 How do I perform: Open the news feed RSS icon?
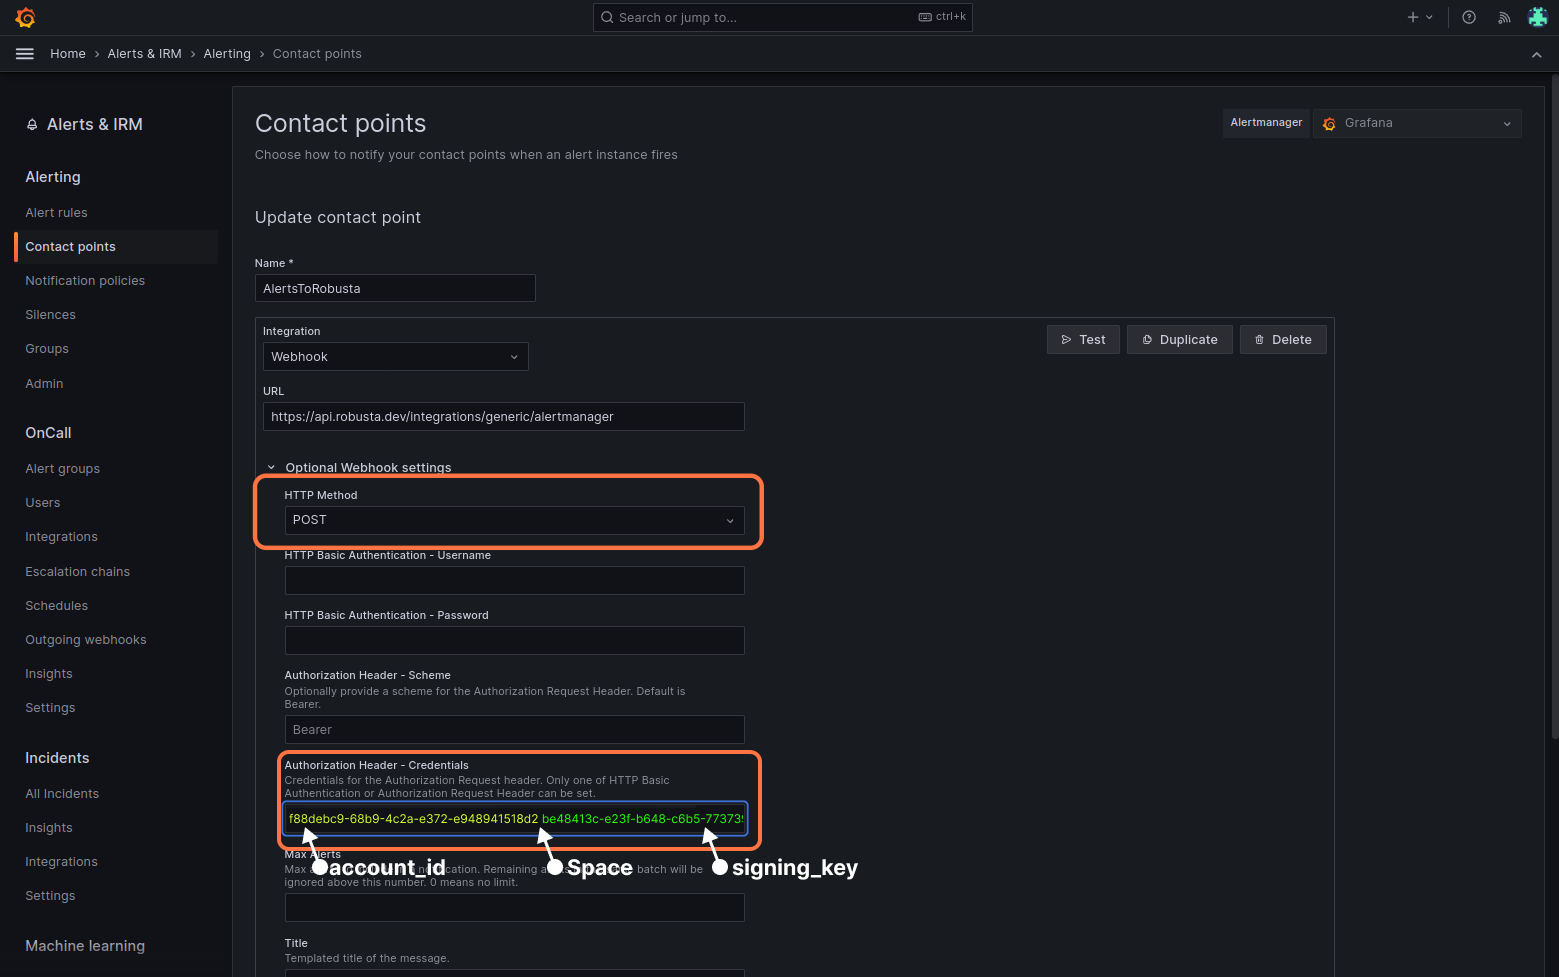(x=1503, y=17)
